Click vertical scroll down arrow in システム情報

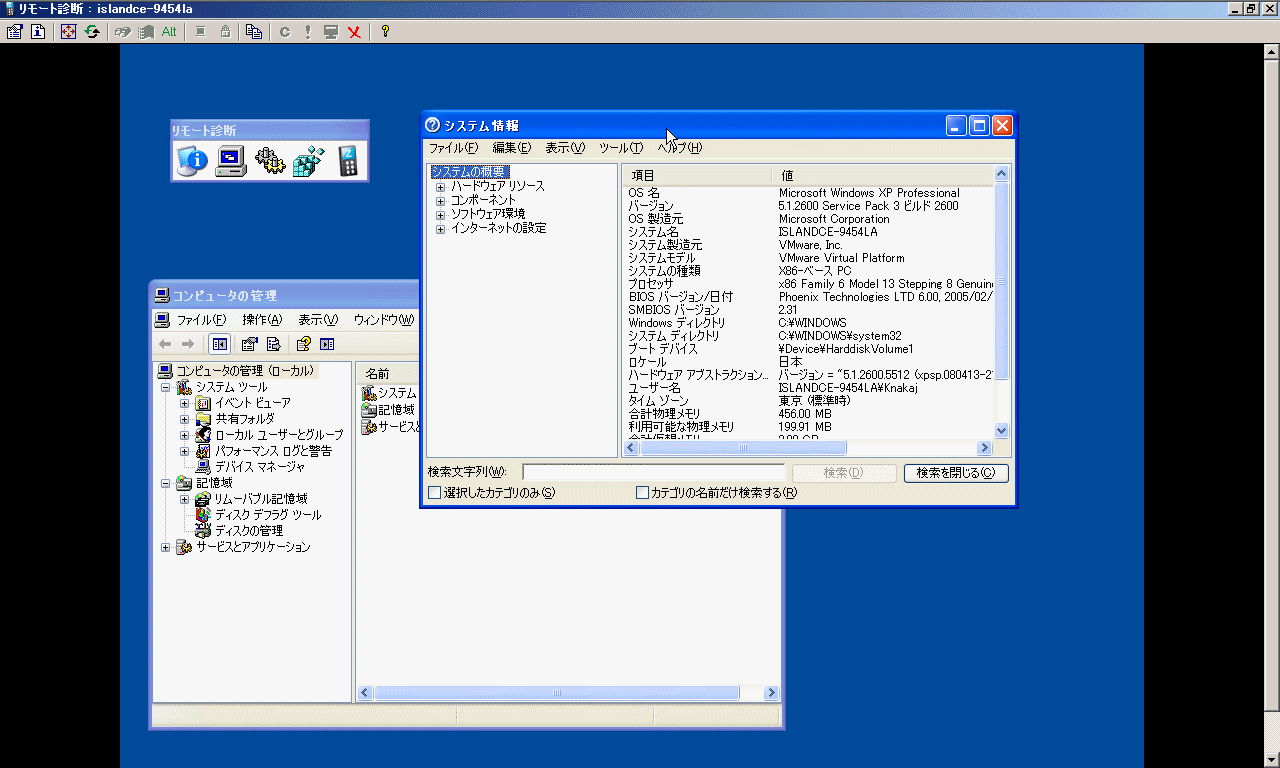point(1002,431)
